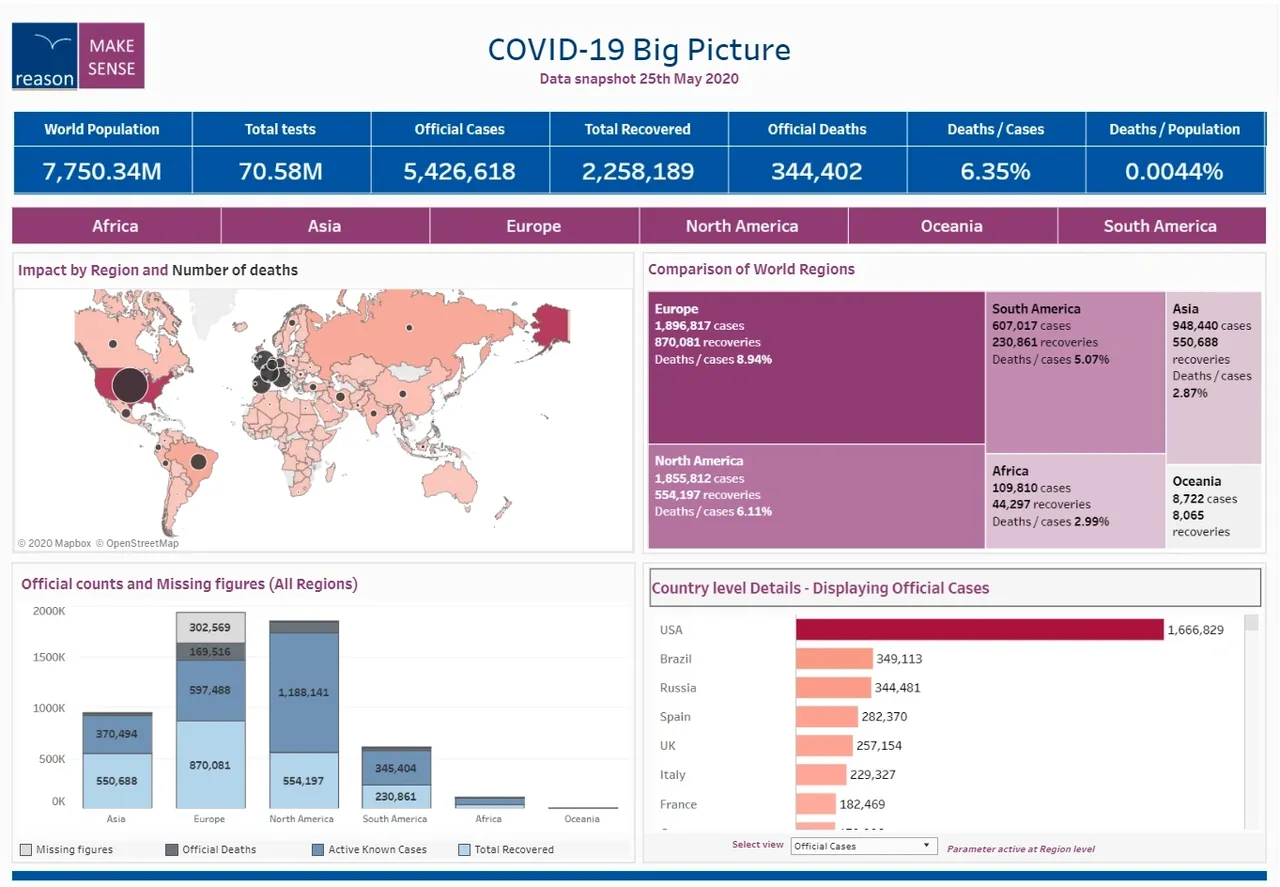1280x887 pixels.
Task: Select the North America treemap tile
Action: [x=816, y=497]
